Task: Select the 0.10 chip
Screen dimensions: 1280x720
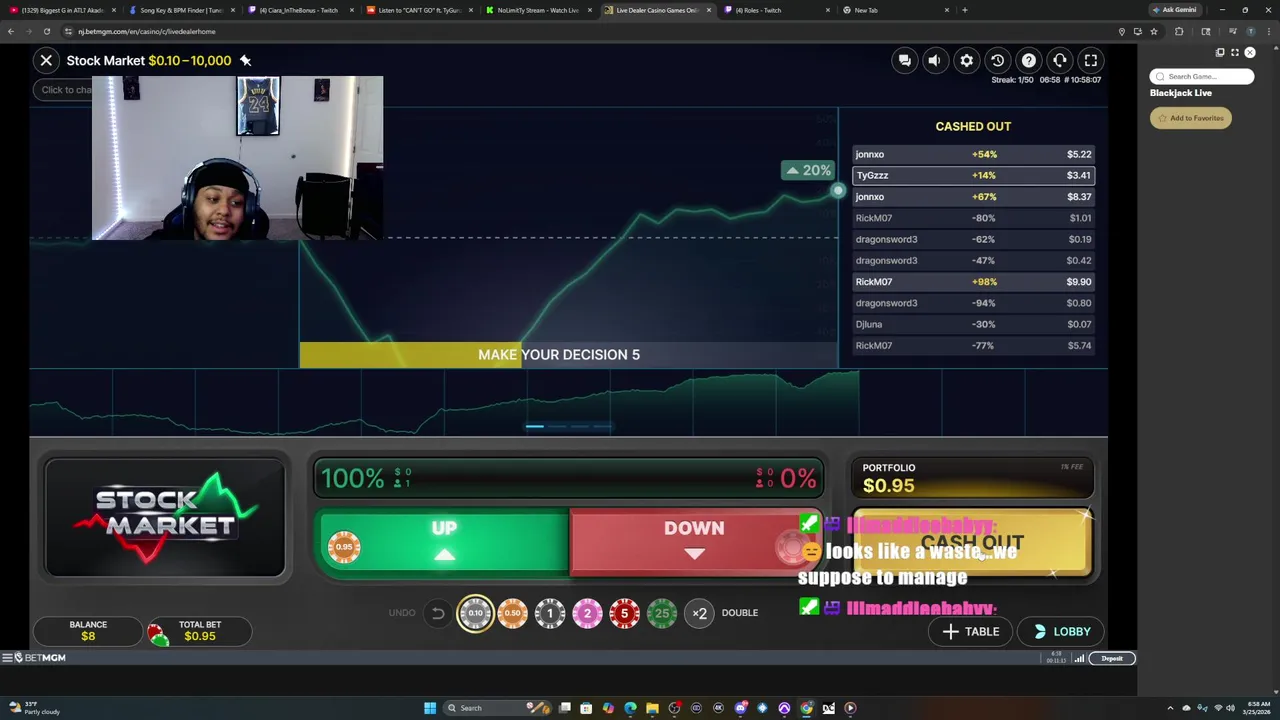Action: 475,613
